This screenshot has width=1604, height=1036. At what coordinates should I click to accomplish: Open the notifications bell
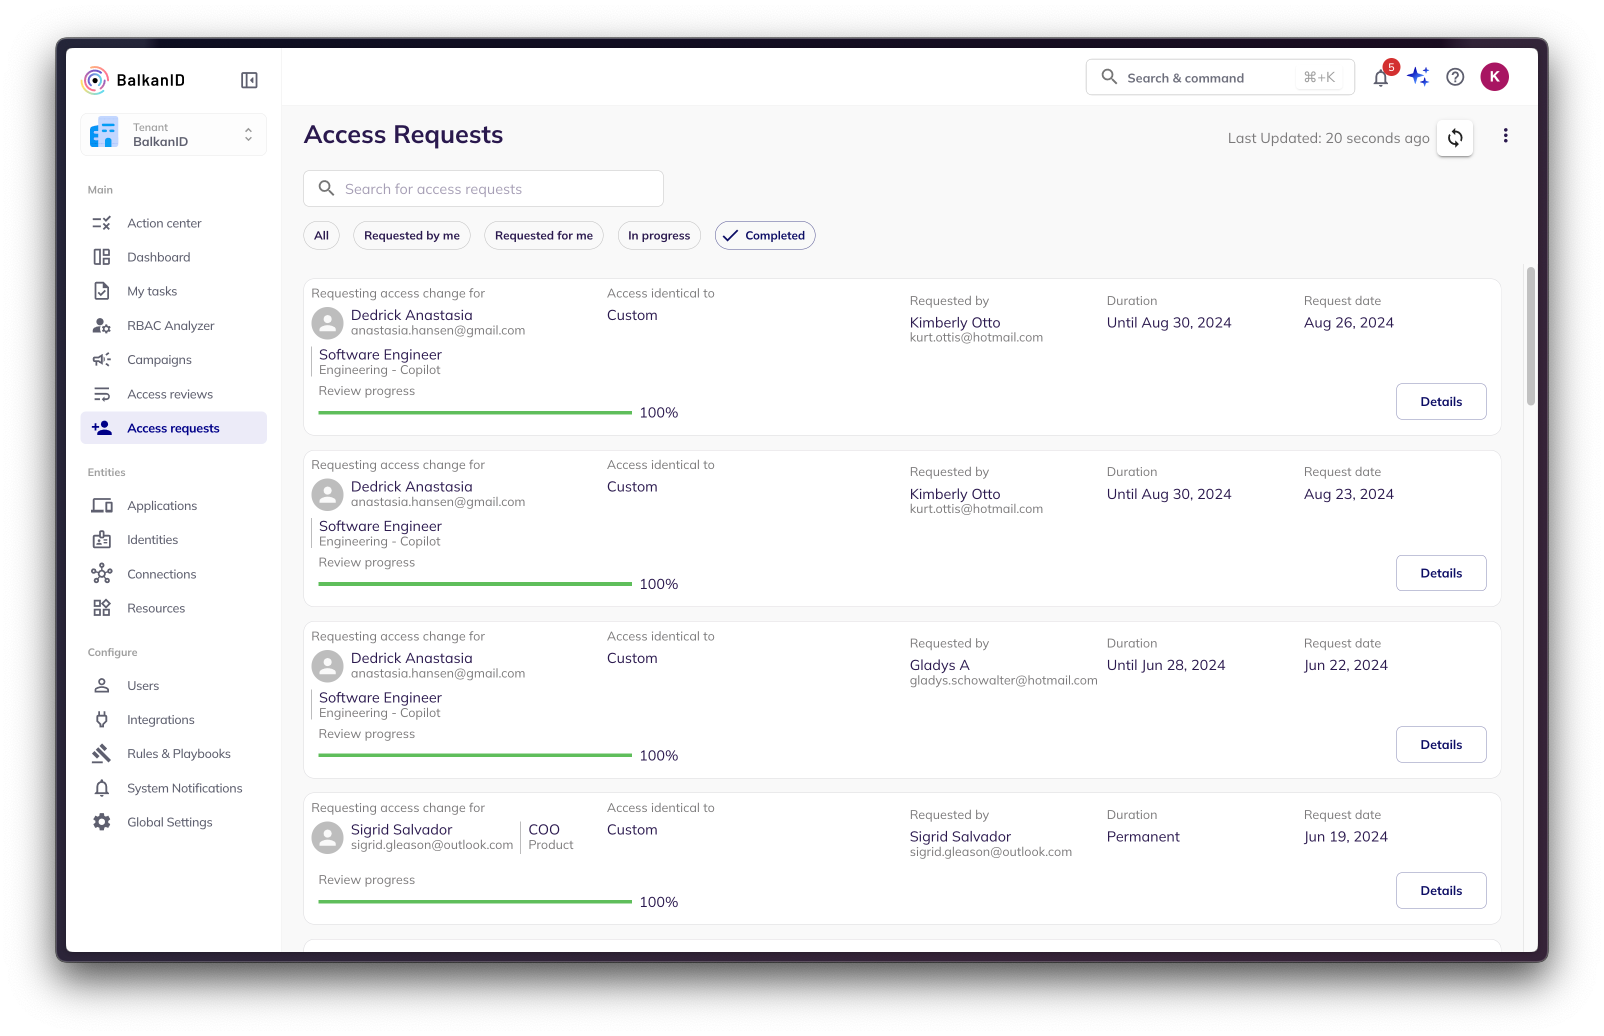coord(1381,78)
